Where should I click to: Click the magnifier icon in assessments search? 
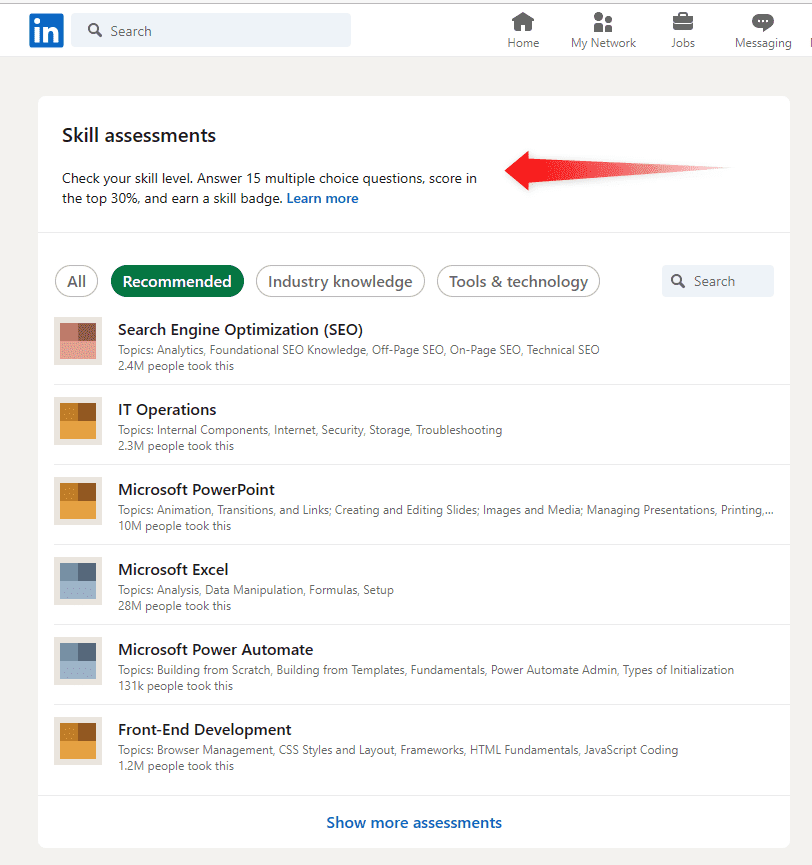coord(678,281)
